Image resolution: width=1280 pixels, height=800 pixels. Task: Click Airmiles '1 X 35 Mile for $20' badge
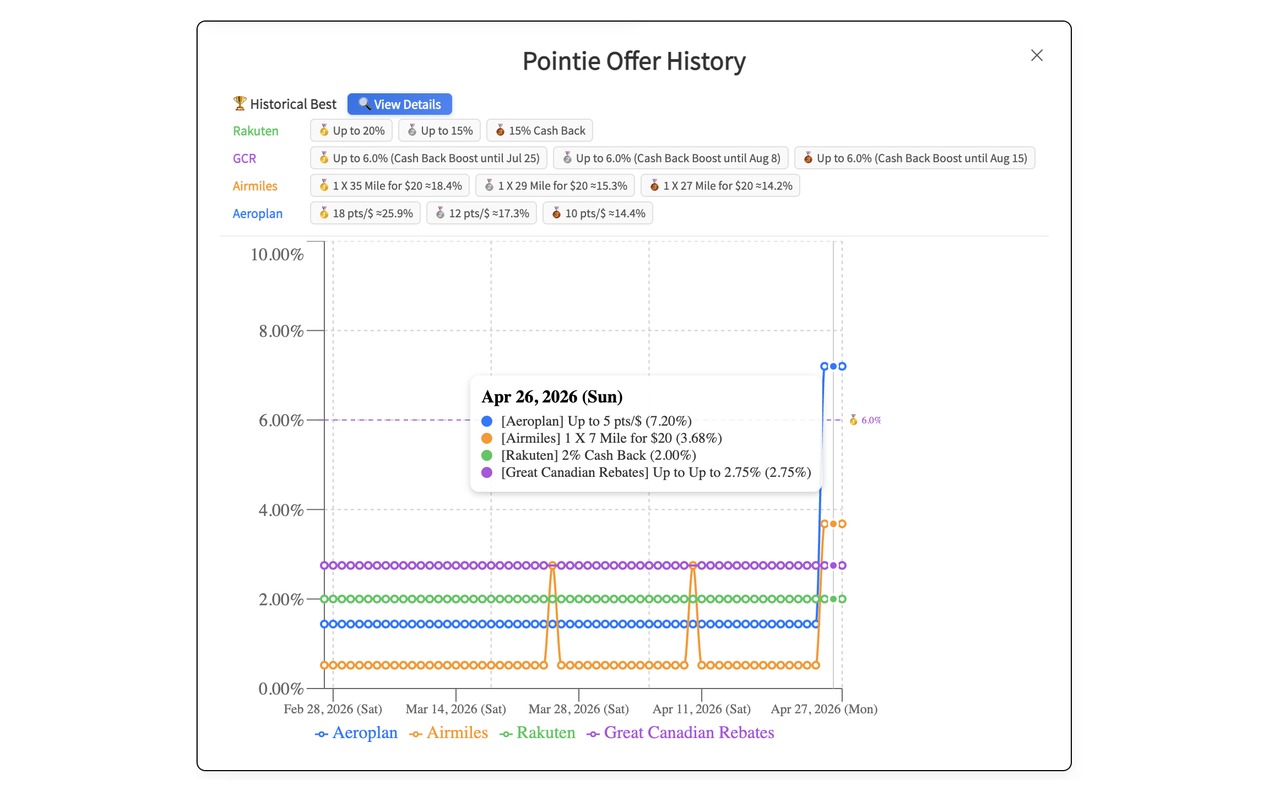[x=390, y=186]
